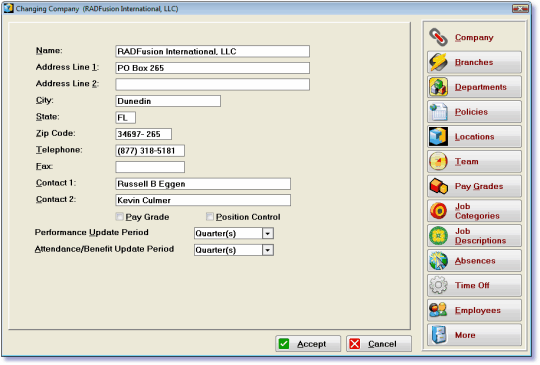Expand the Attendance/Benefit Update Period dropdown
Viewport: 540px width, 365px height.
click(268, 250)
